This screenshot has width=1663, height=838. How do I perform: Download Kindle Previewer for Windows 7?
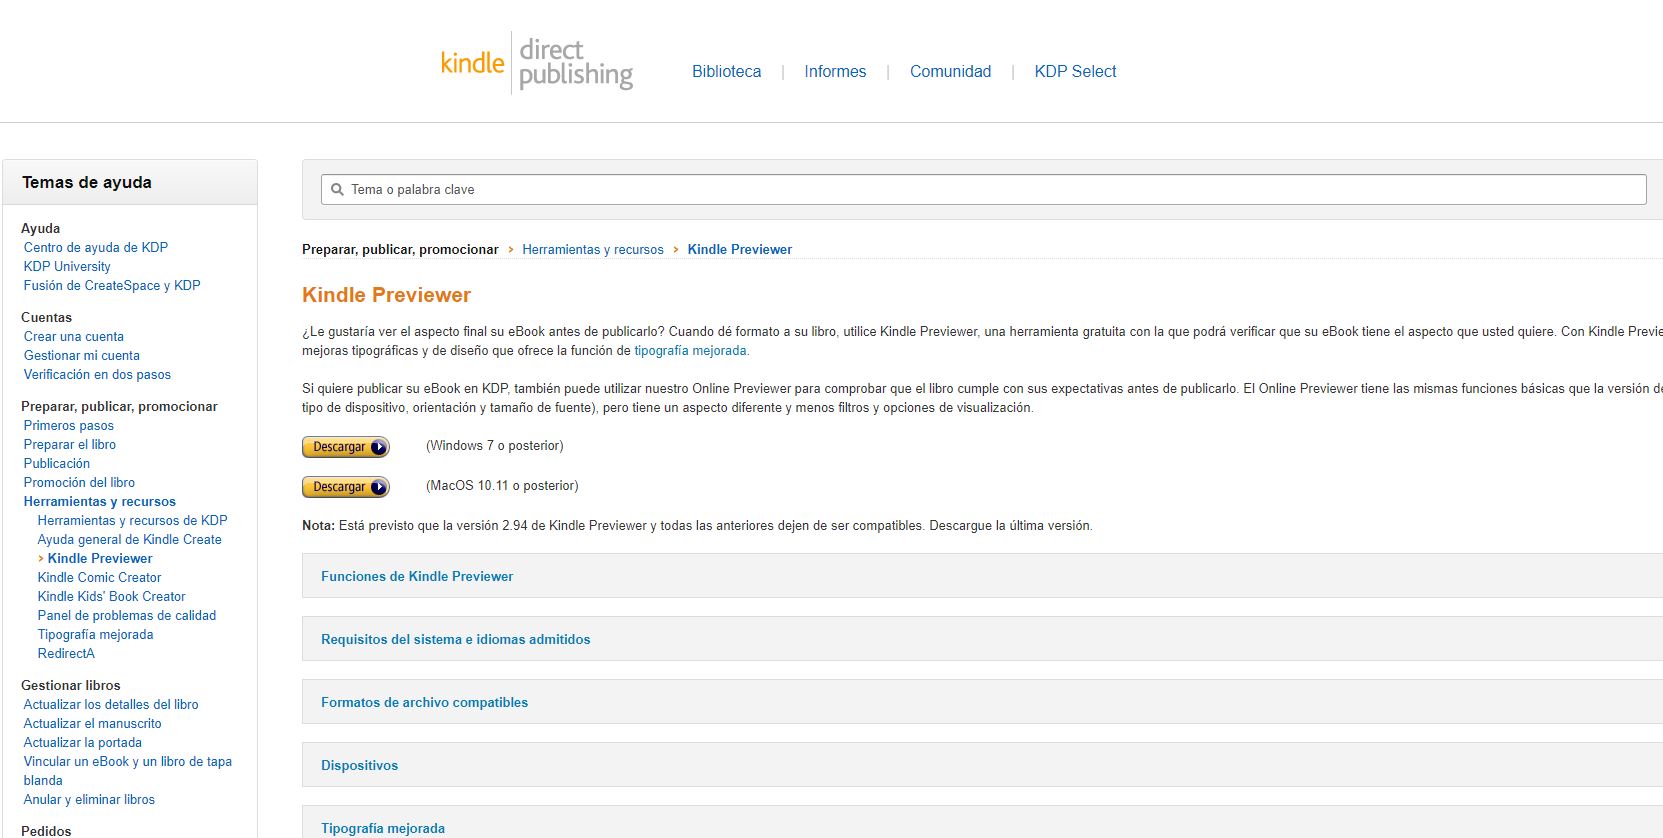pyautogui.click(x=345, y=447)
